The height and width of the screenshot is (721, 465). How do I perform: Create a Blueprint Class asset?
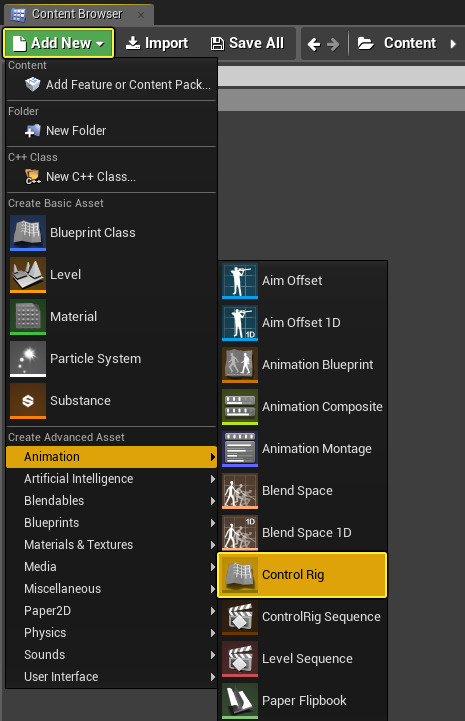tap(111, 233)
